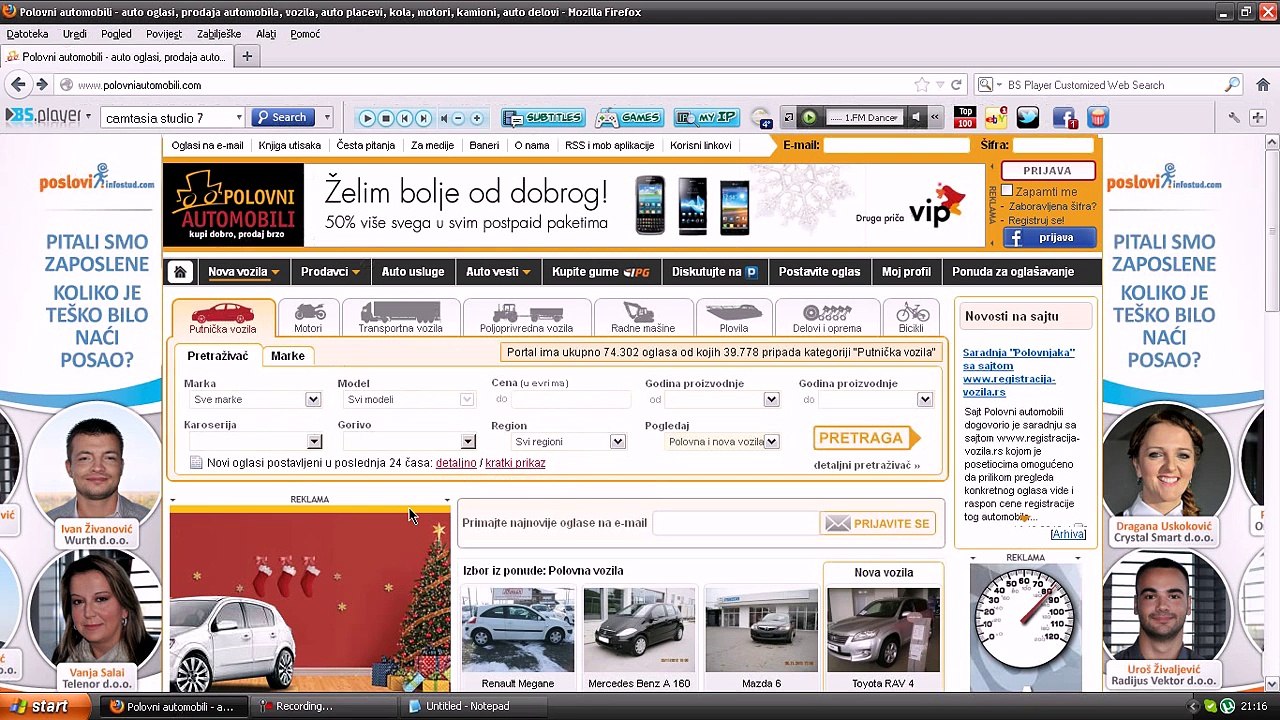Click the toolbar play button
The height and width of the screenshot is (720, 1280).
tap(367, 118)
